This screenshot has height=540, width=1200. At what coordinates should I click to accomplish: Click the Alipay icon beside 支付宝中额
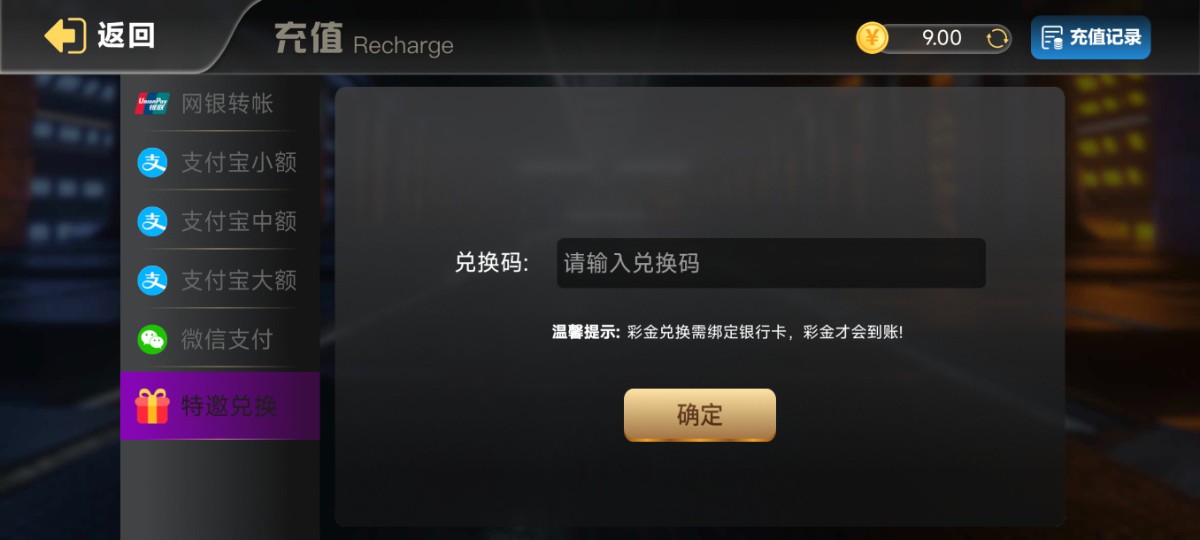(x=152, y=221)
